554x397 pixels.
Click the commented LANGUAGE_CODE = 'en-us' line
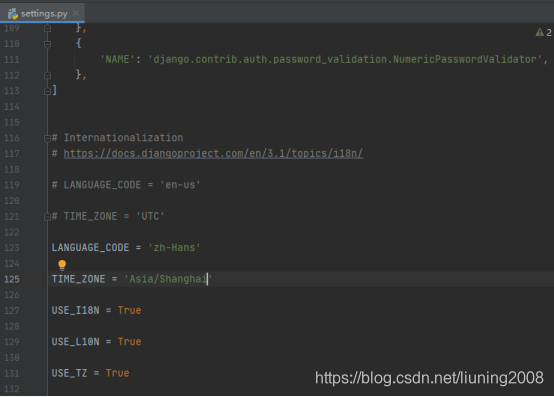click(126, 185)
